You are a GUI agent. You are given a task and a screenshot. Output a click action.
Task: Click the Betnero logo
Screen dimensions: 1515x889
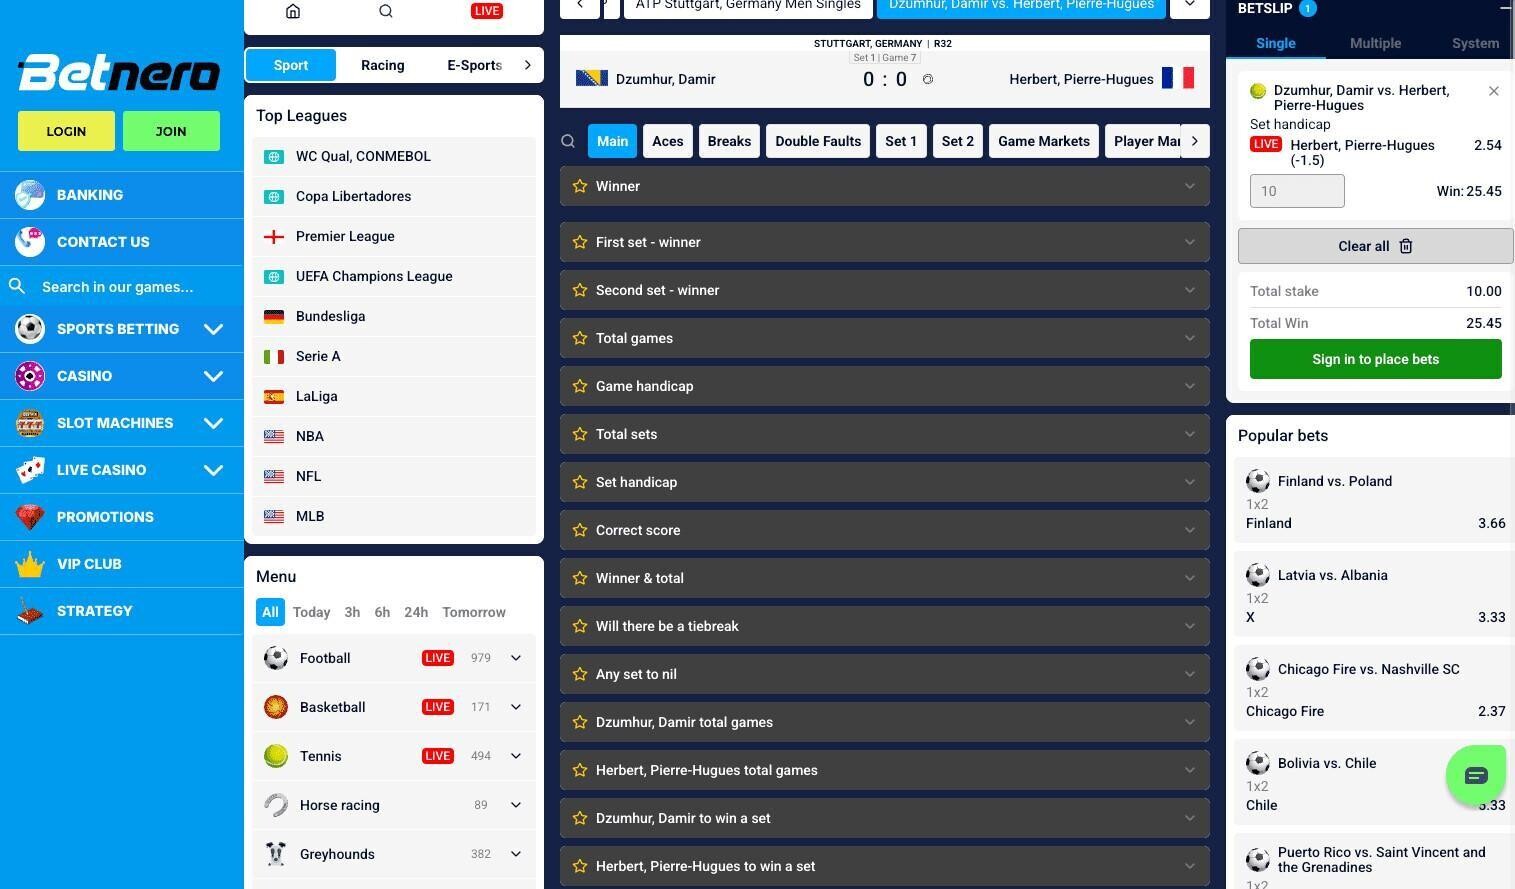pyautogui.click(x=119, y=73)
